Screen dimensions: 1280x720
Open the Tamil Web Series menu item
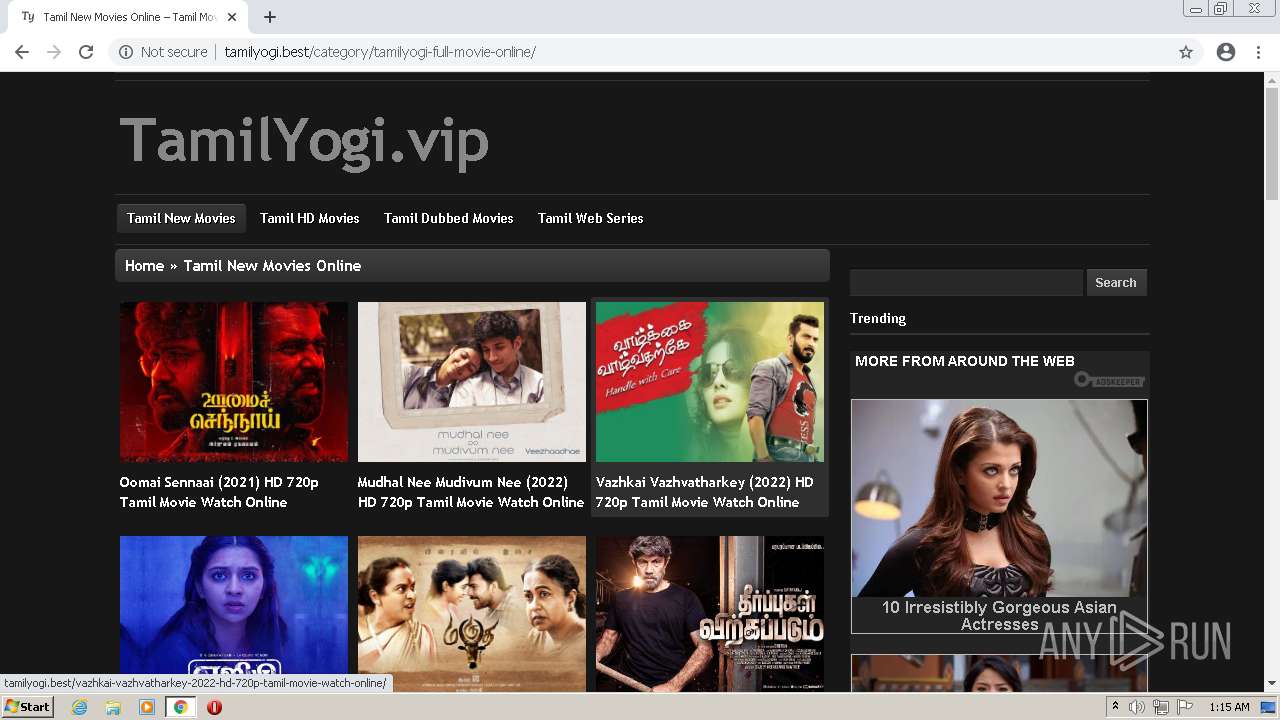point(591,218)
